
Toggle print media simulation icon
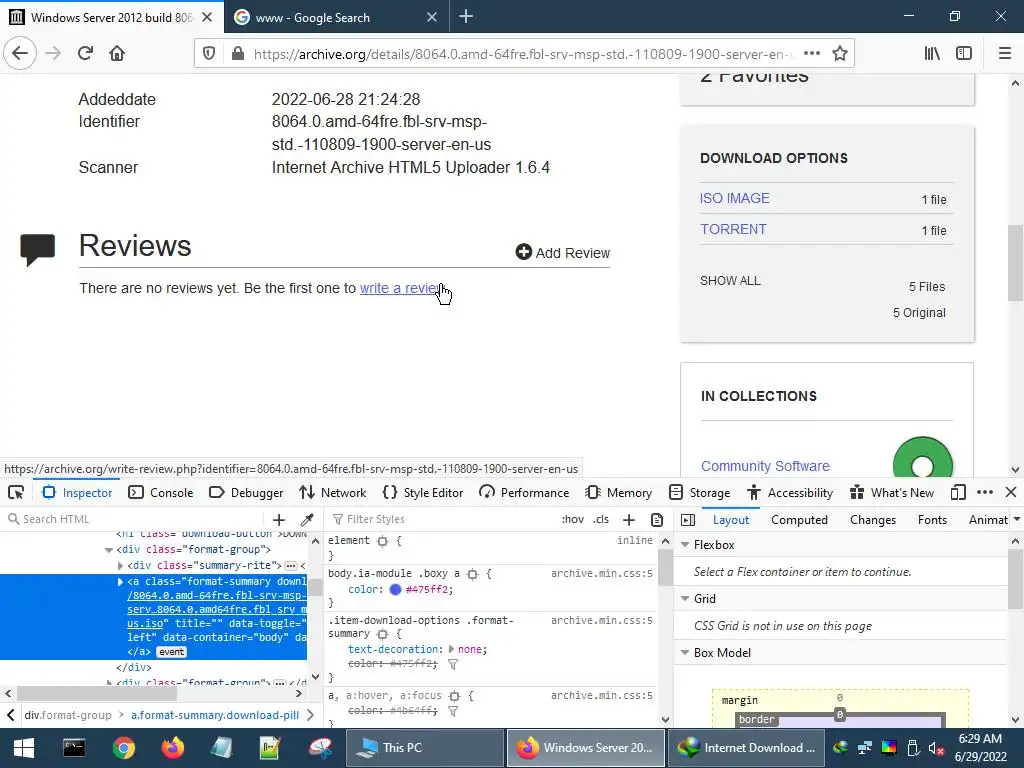pyautogui.click(x=657, y=519)
